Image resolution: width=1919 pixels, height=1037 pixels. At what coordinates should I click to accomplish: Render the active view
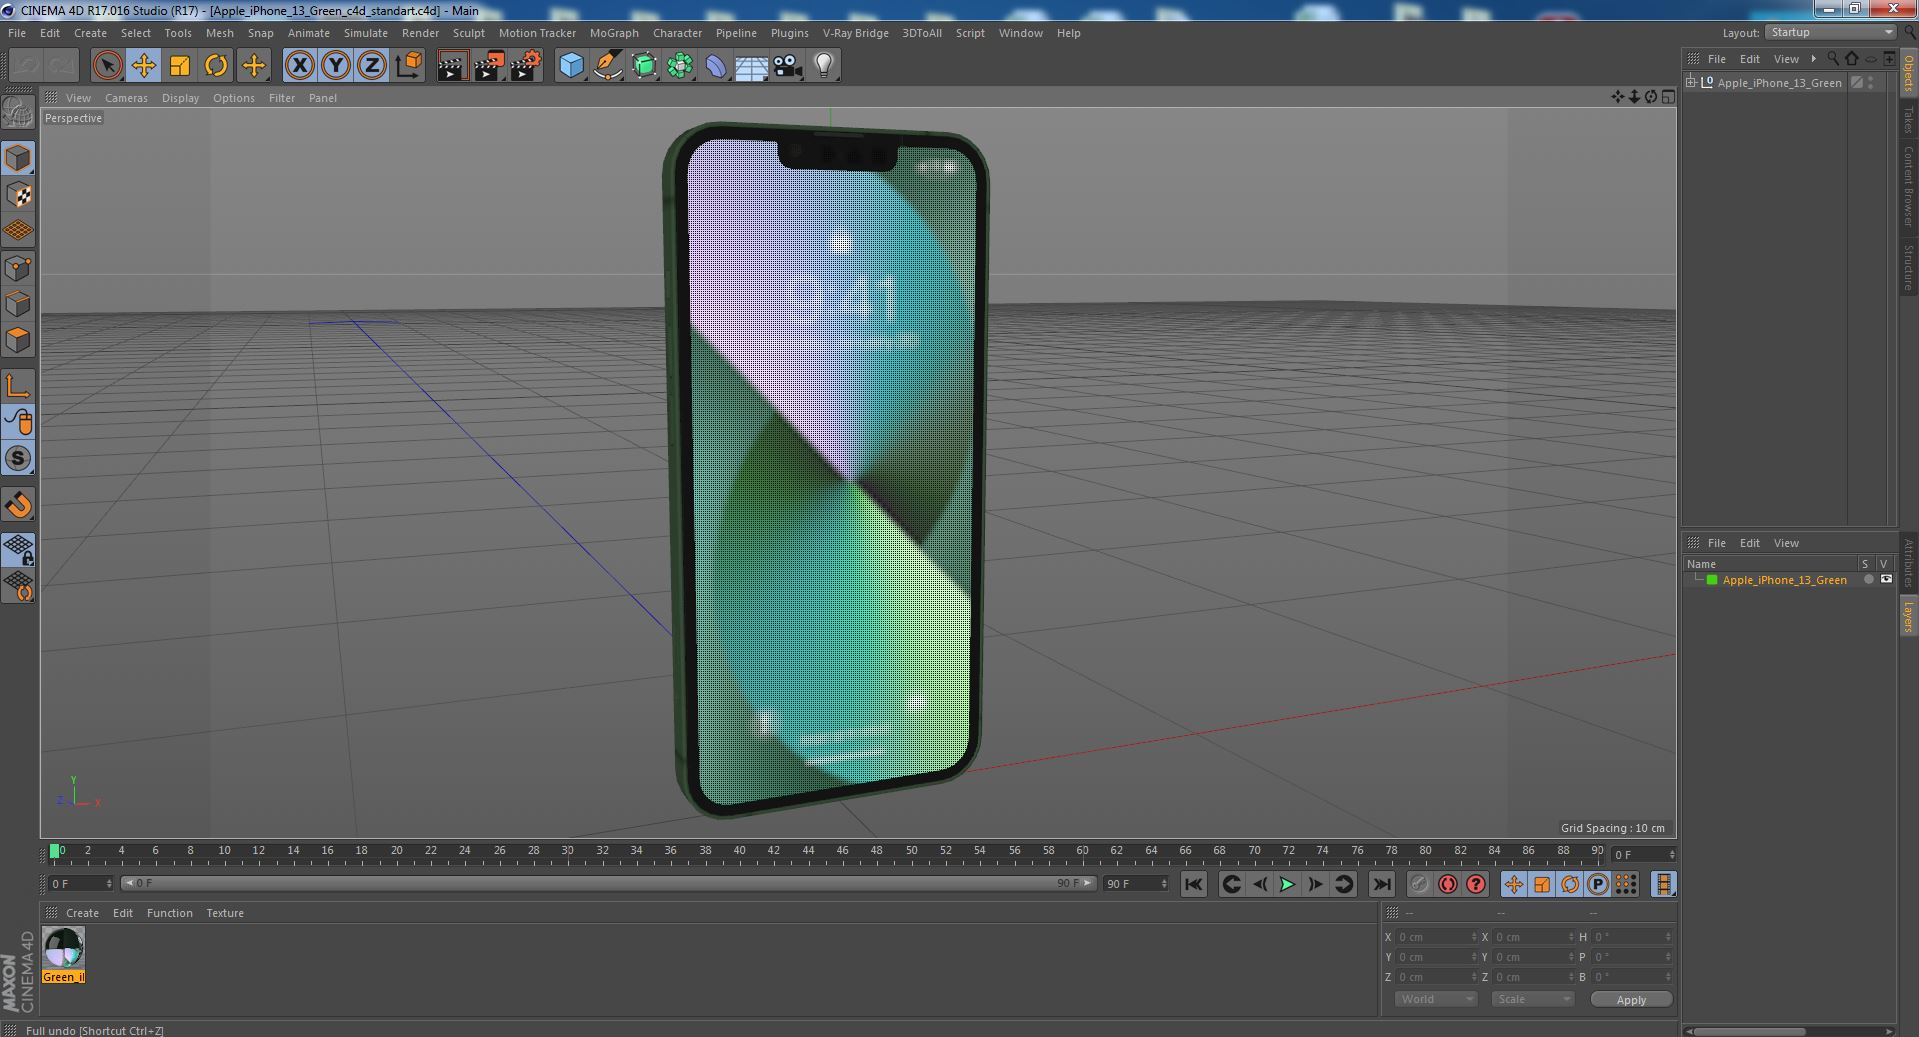tap(452, 66)
